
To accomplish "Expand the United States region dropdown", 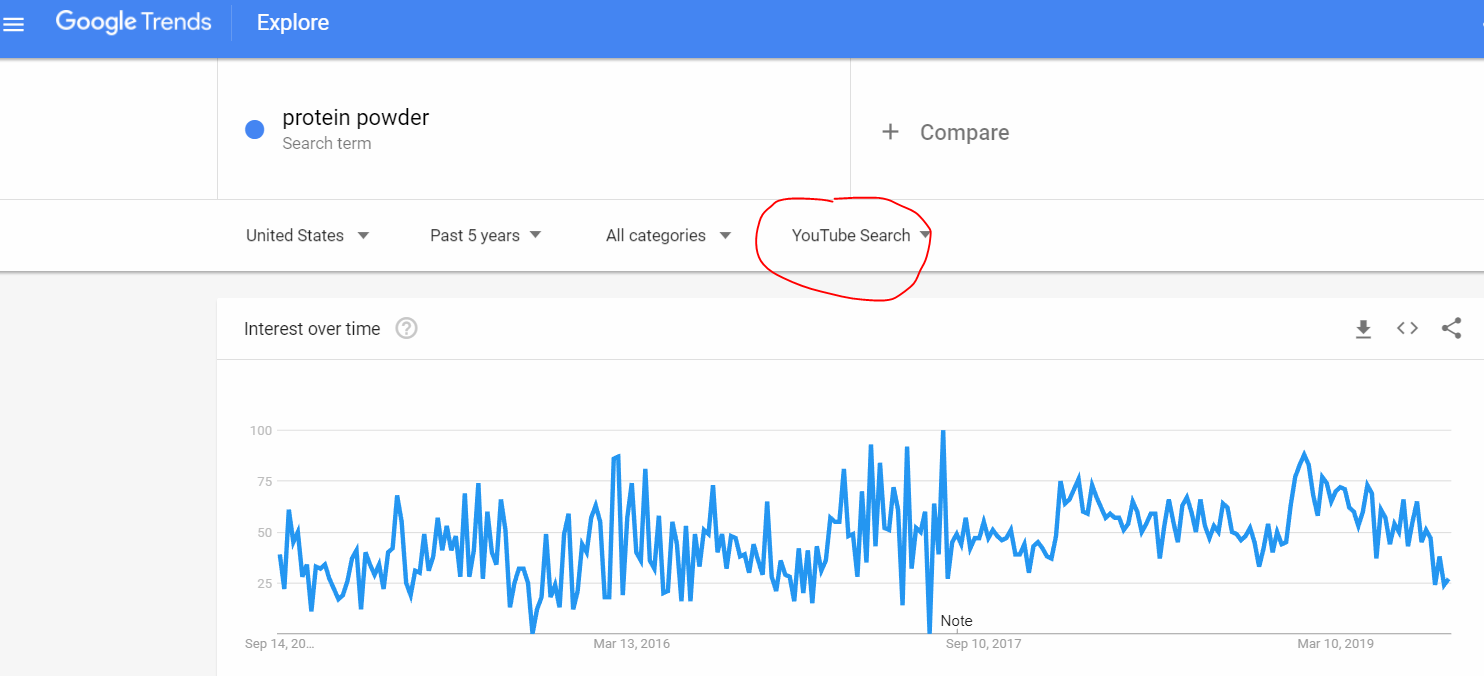I will pyautogui.click(x=307, y=236).
